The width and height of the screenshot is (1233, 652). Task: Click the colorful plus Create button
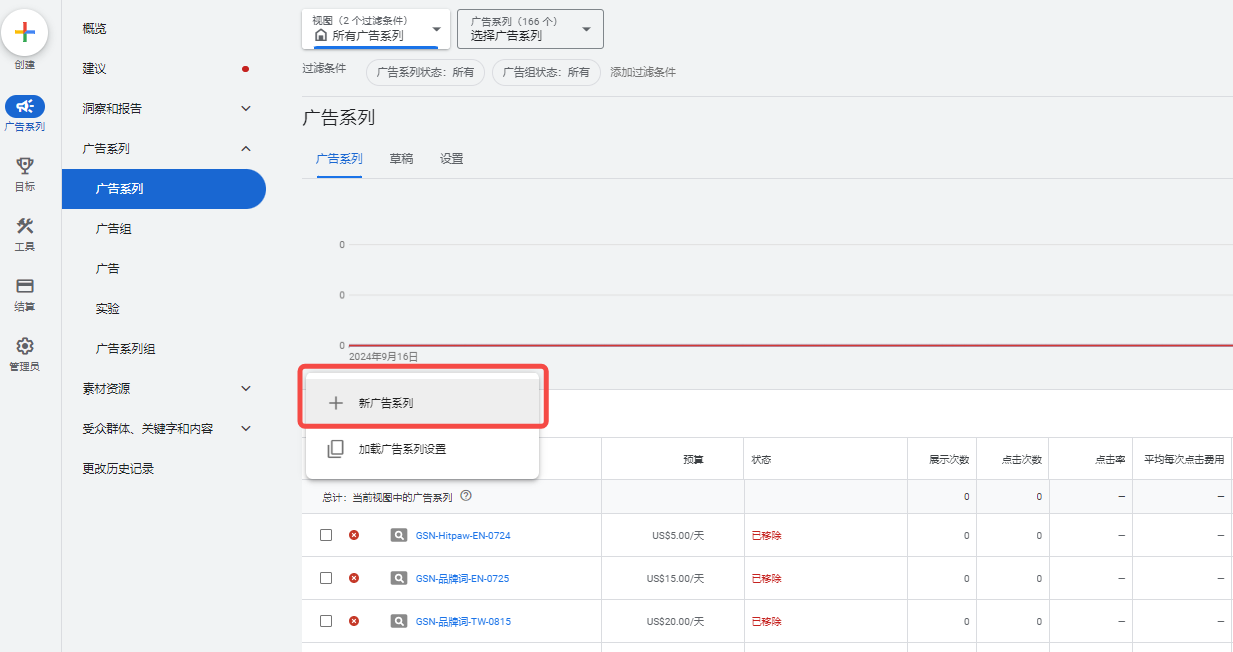click(x=25, y=32)
